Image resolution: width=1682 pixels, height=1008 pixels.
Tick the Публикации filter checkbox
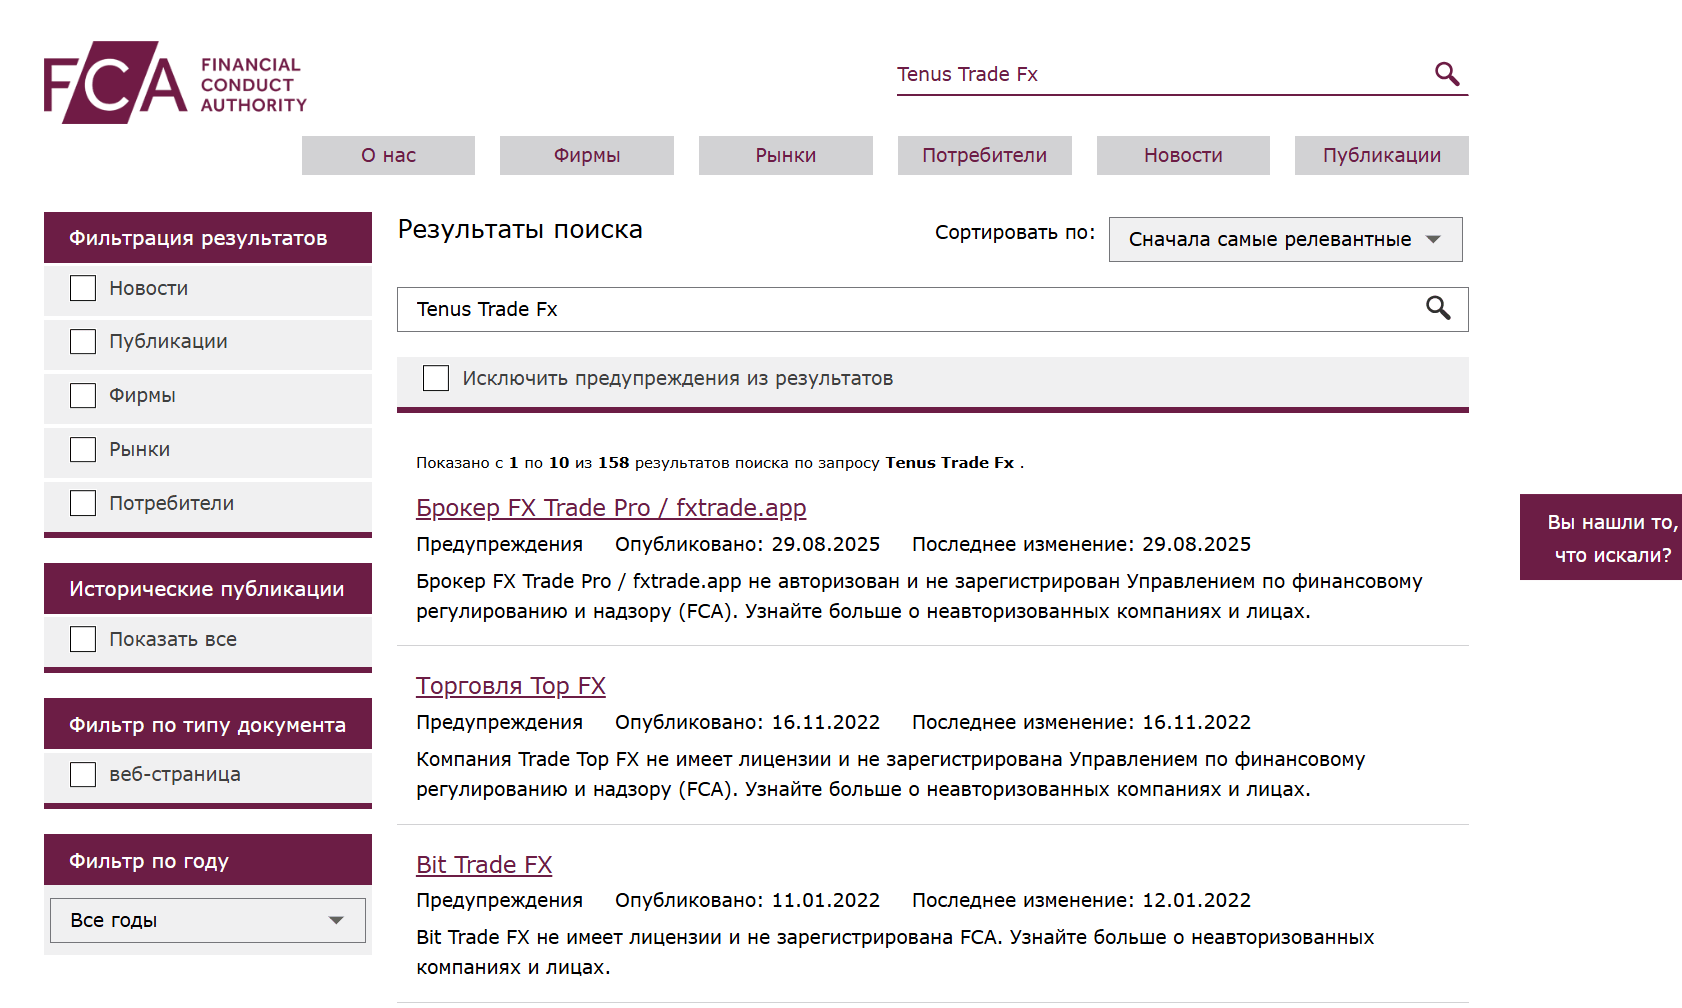tap(83, 342)
